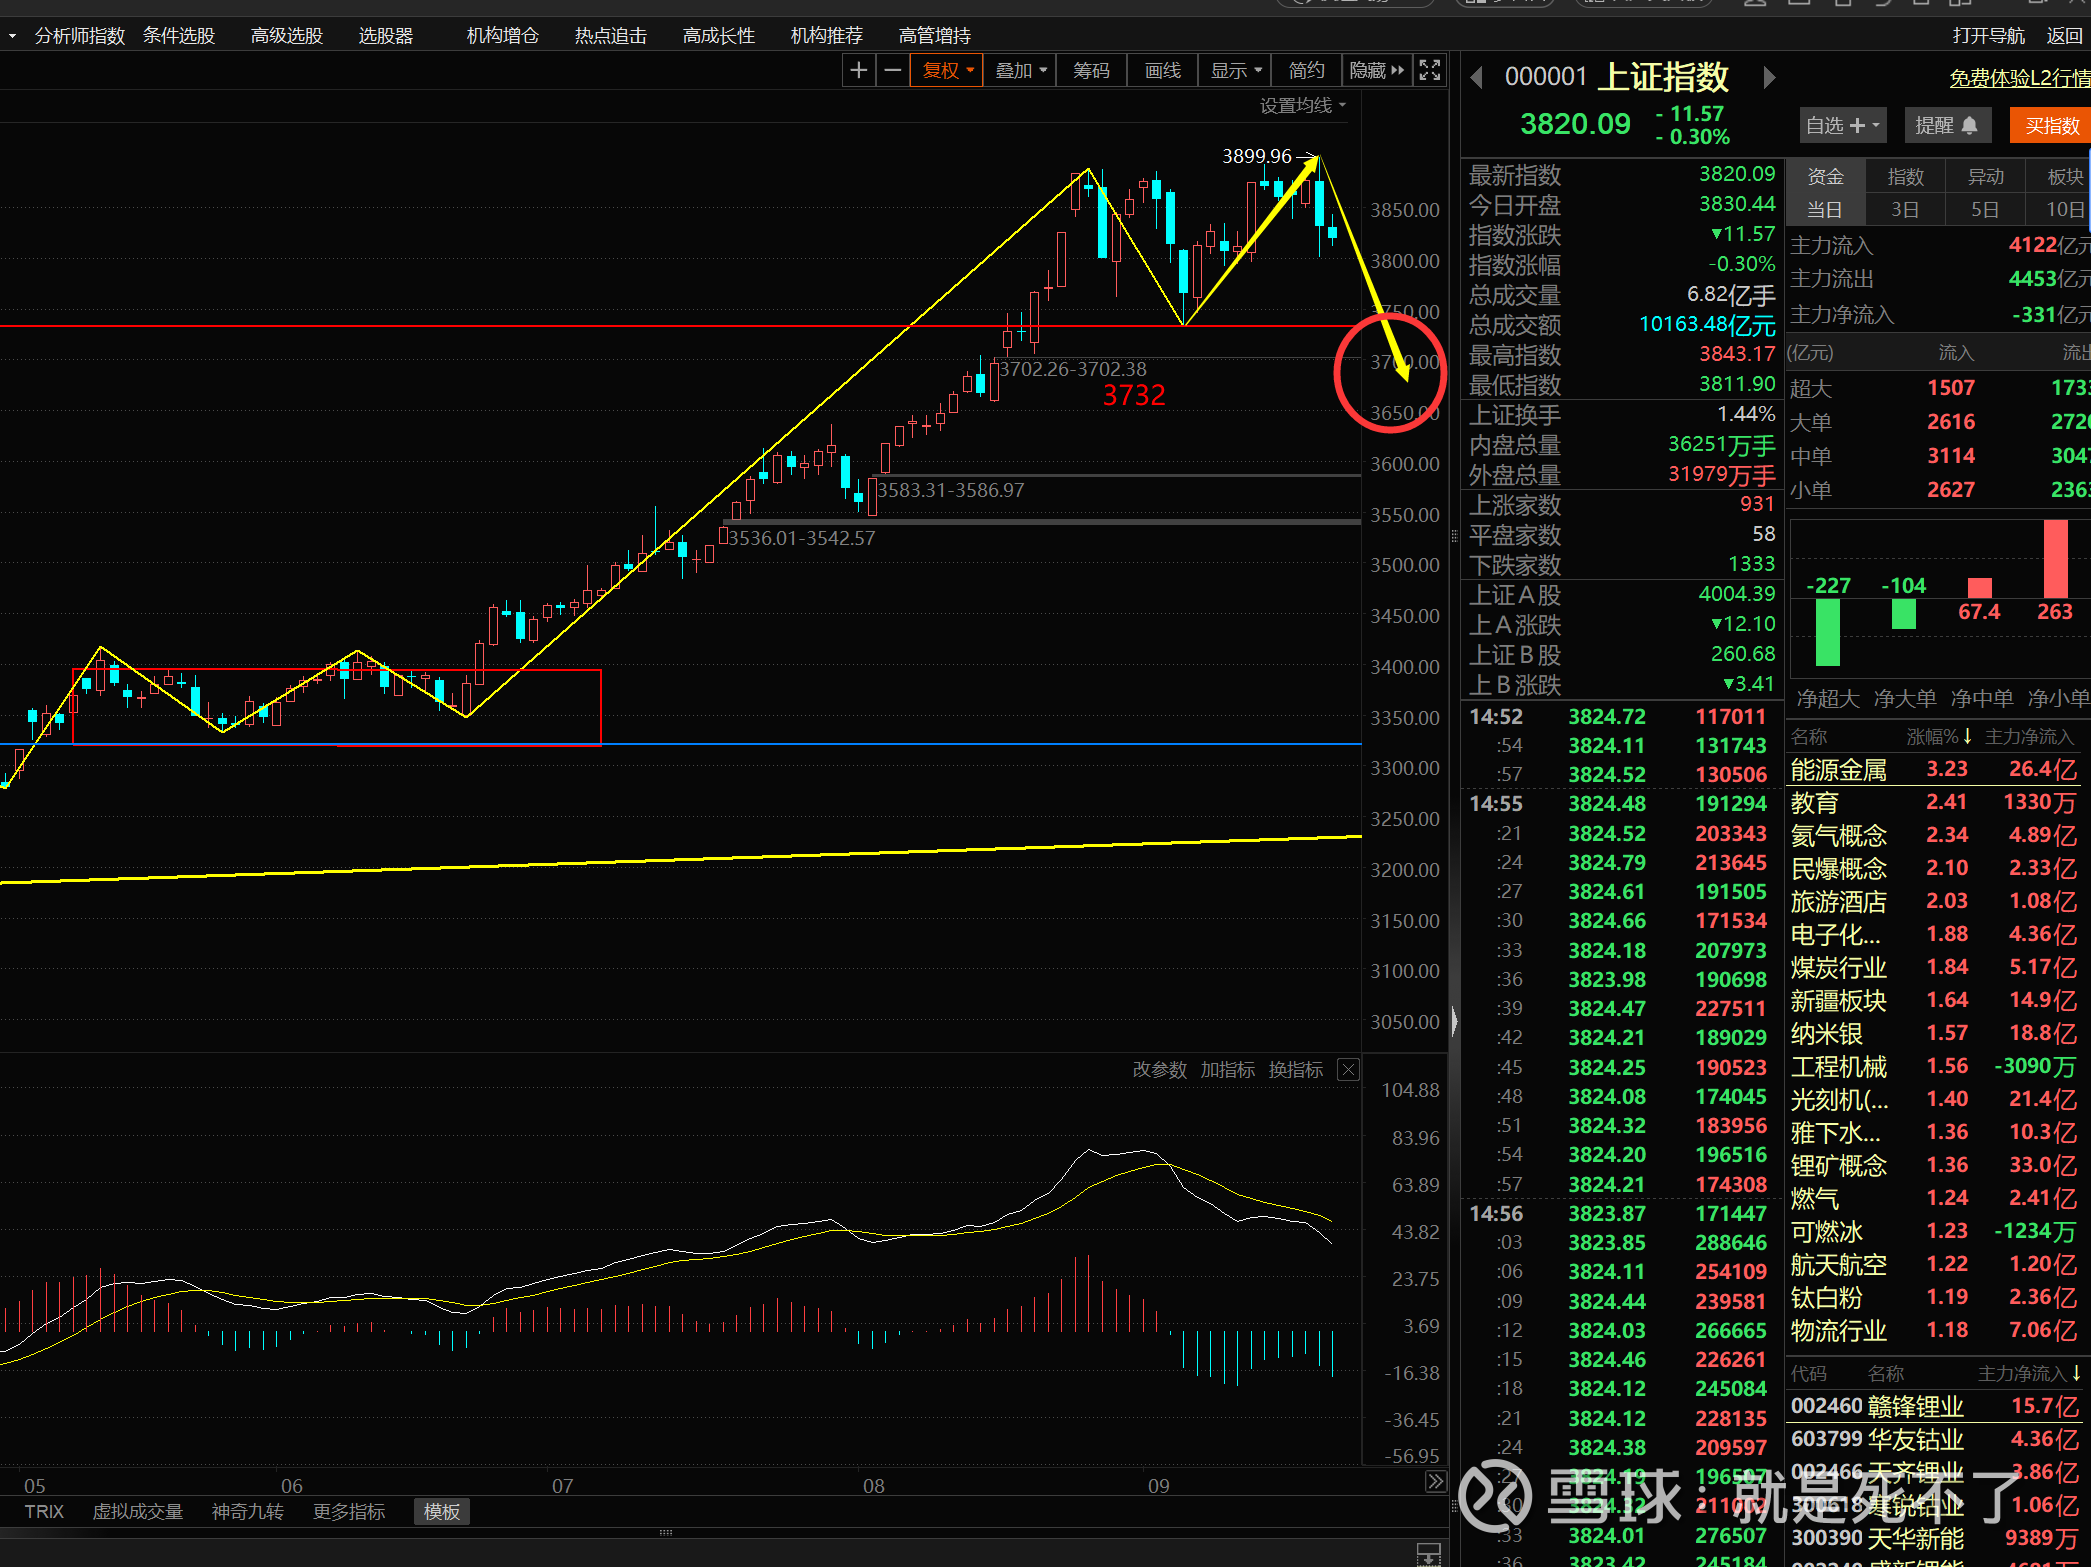The height and width of the screenshot is (1567, 2091).
Task: Toggle 筹码 chip distribution view
Action: click(x=1091, y=70)
